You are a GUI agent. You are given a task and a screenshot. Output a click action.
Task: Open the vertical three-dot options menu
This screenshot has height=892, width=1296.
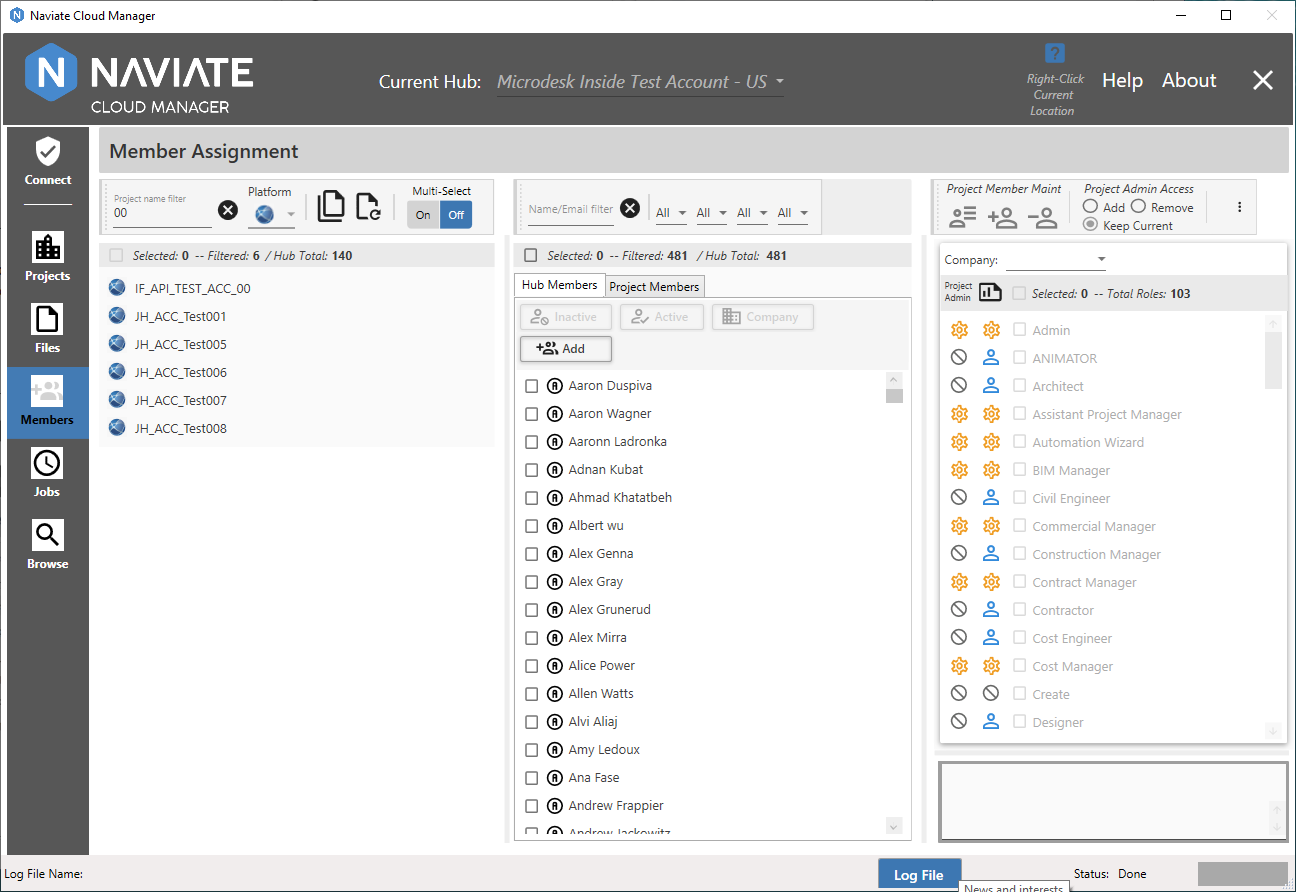coord(1240,207)
